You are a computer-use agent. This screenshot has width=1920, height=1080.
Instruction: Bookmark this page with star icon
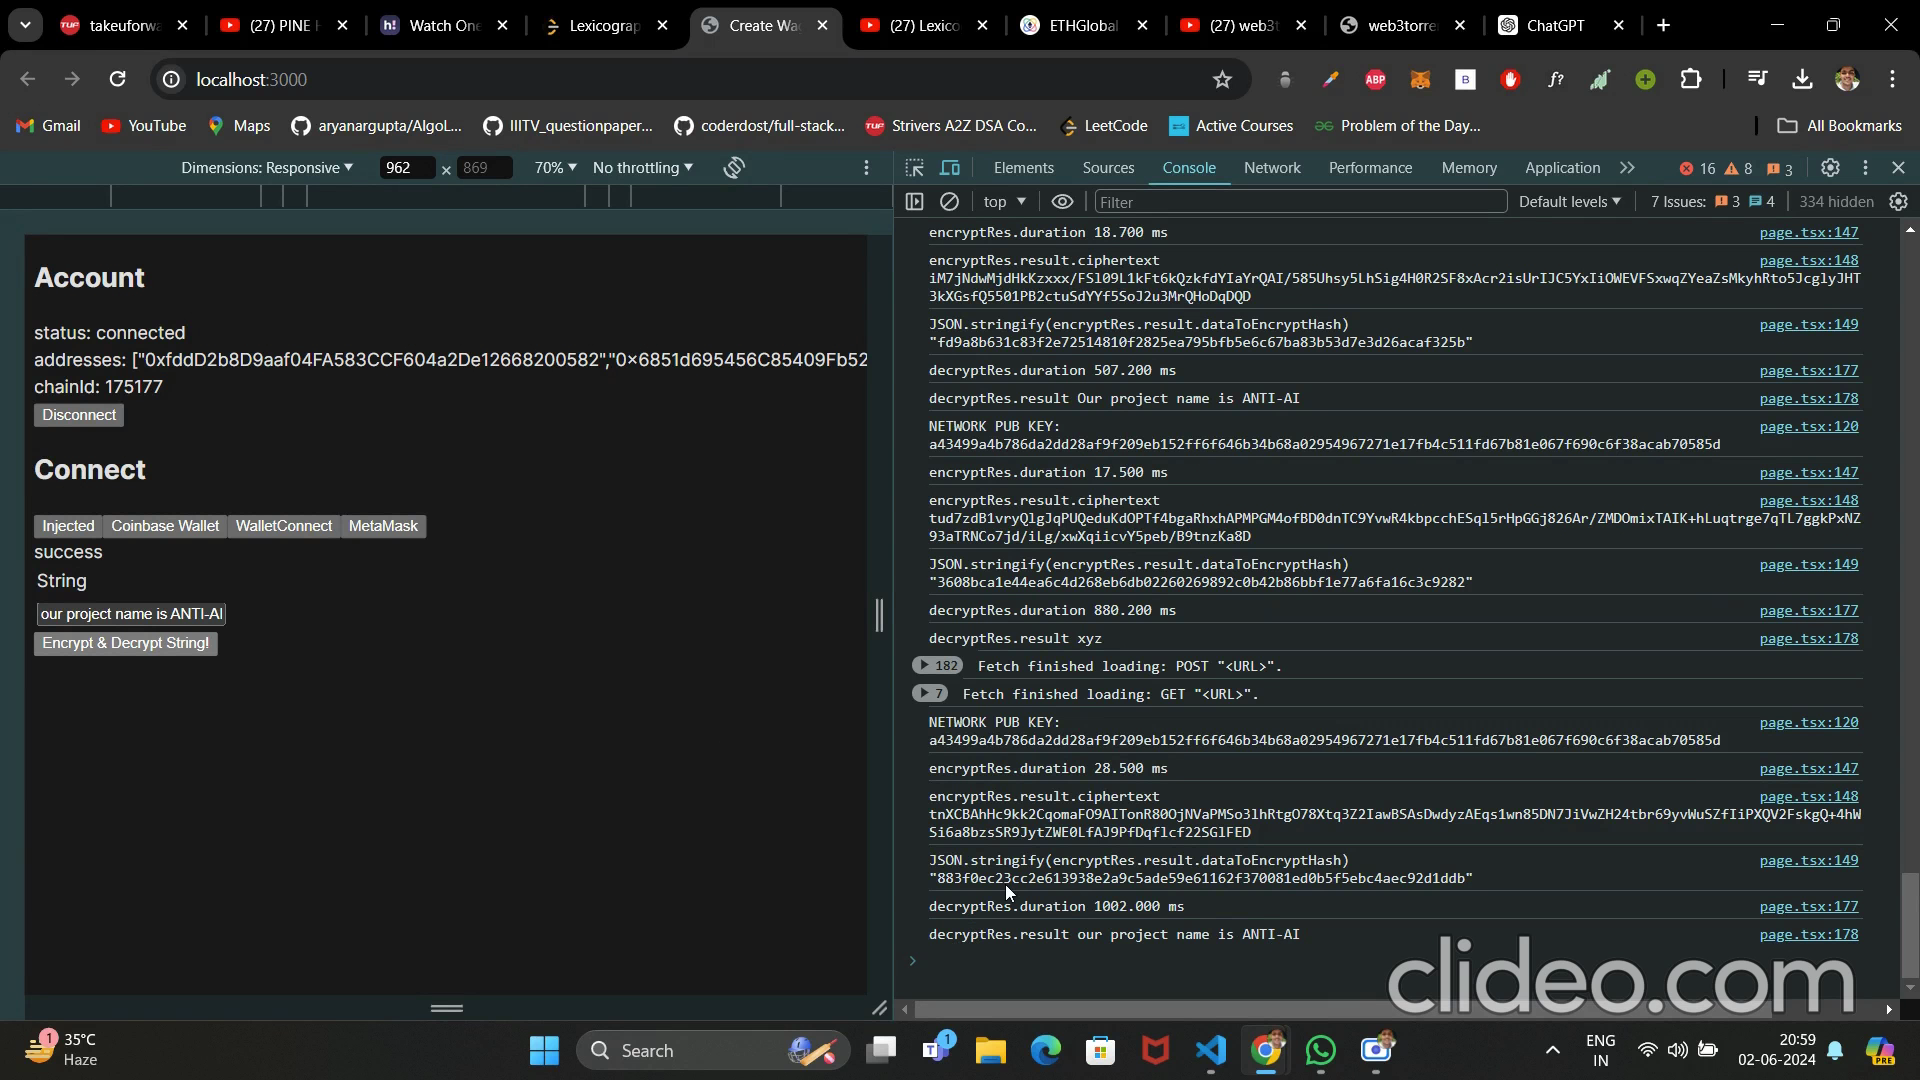click(1222, 79)
